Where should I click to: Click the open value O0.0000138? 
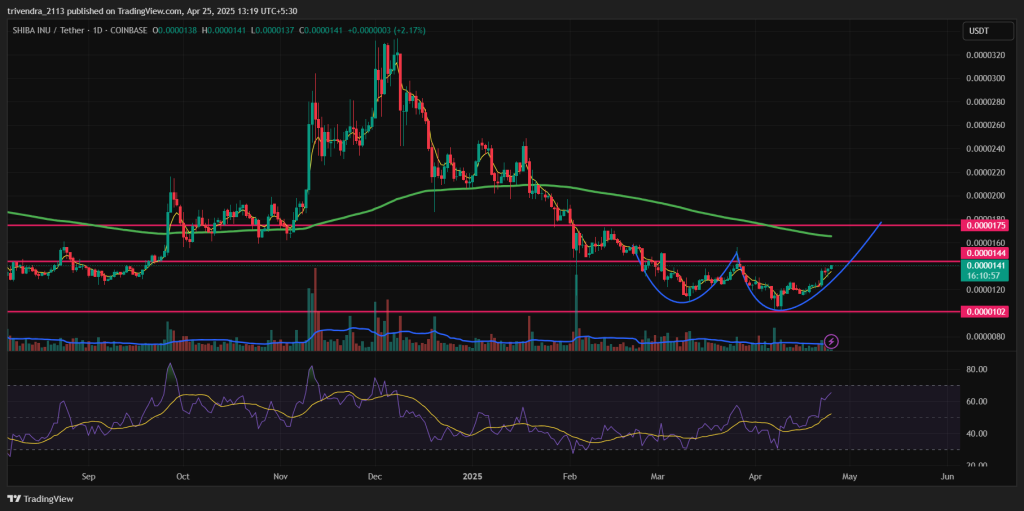[x=172, y=31]
